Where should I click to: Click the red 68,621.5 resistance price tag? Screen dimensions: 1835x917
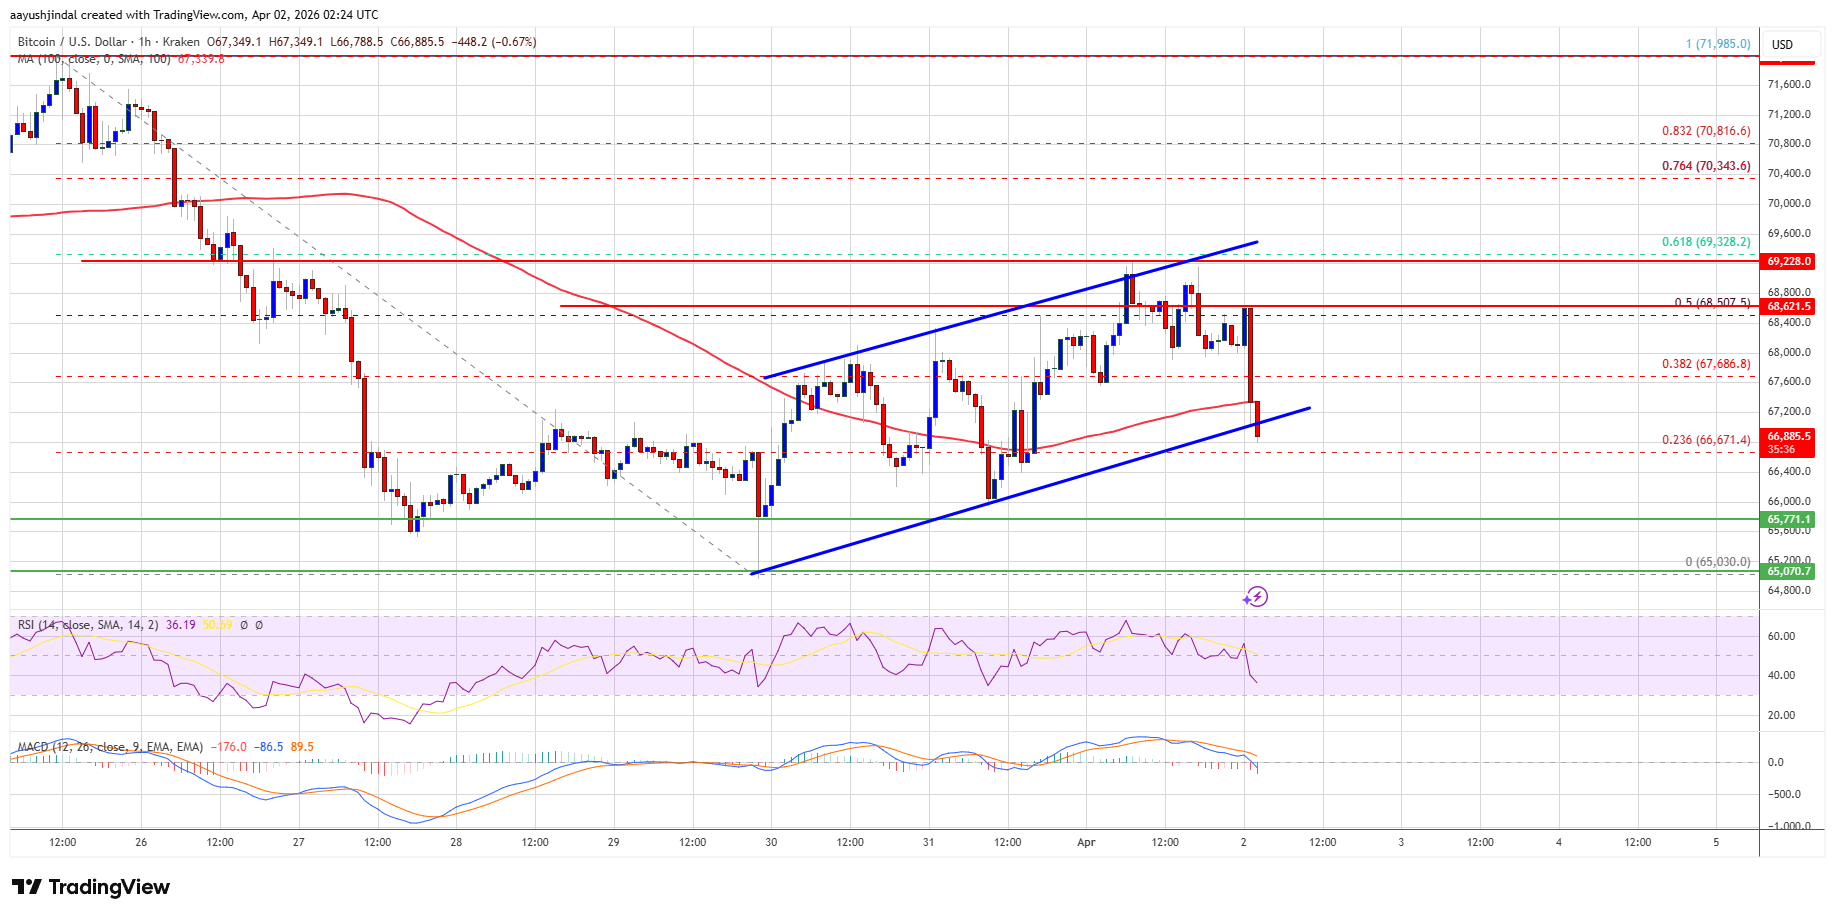click(x=1788, y=307)
